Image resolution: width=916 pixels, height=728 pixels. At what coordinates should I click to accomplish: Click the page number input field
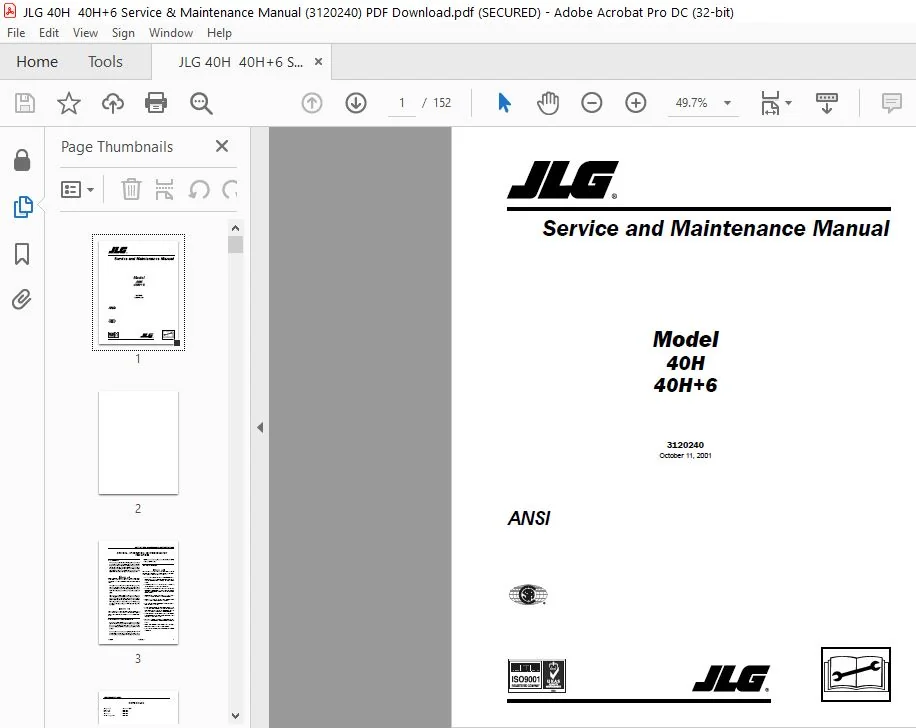[402, 103]
